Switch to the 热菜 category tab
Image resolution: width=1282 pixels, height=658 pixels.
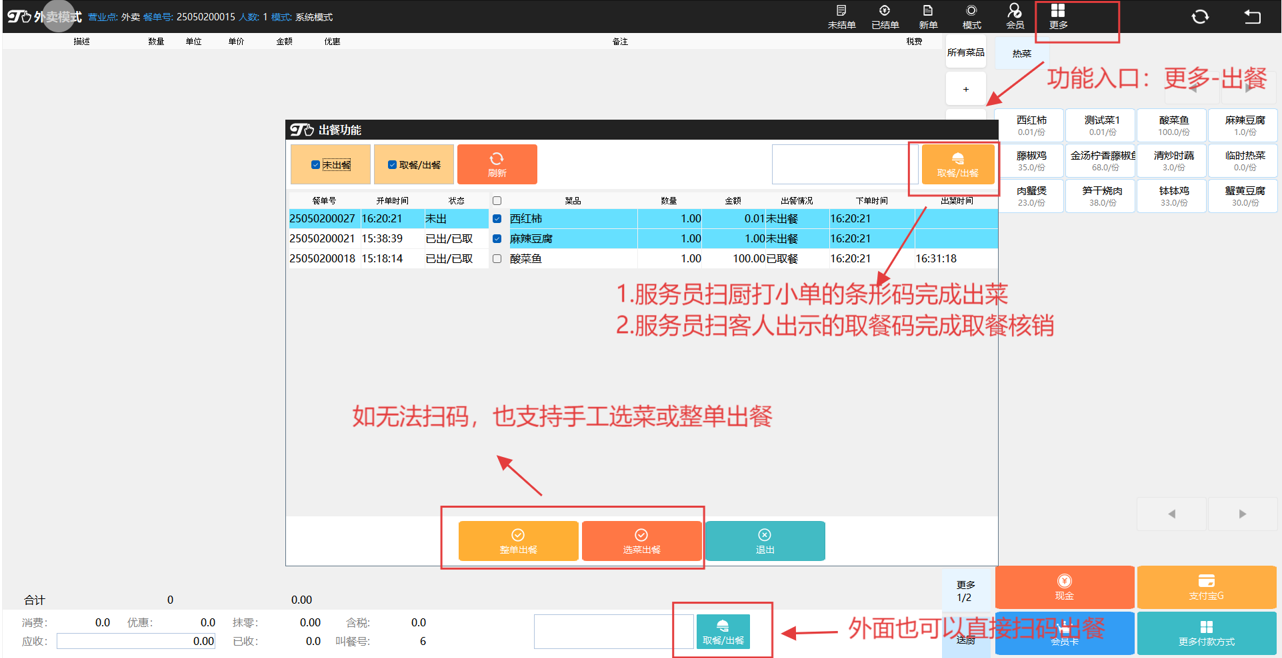1021,54
